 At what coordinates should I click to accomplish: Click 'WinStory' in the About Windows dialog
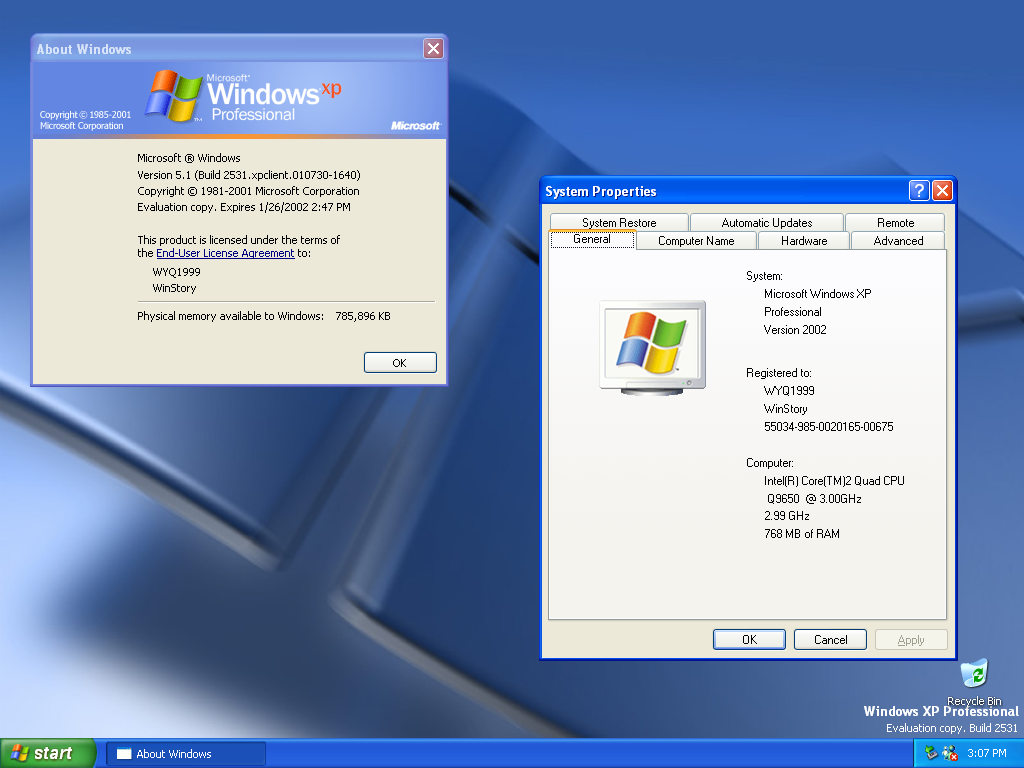pyautogui.click(x=174, y=289)
